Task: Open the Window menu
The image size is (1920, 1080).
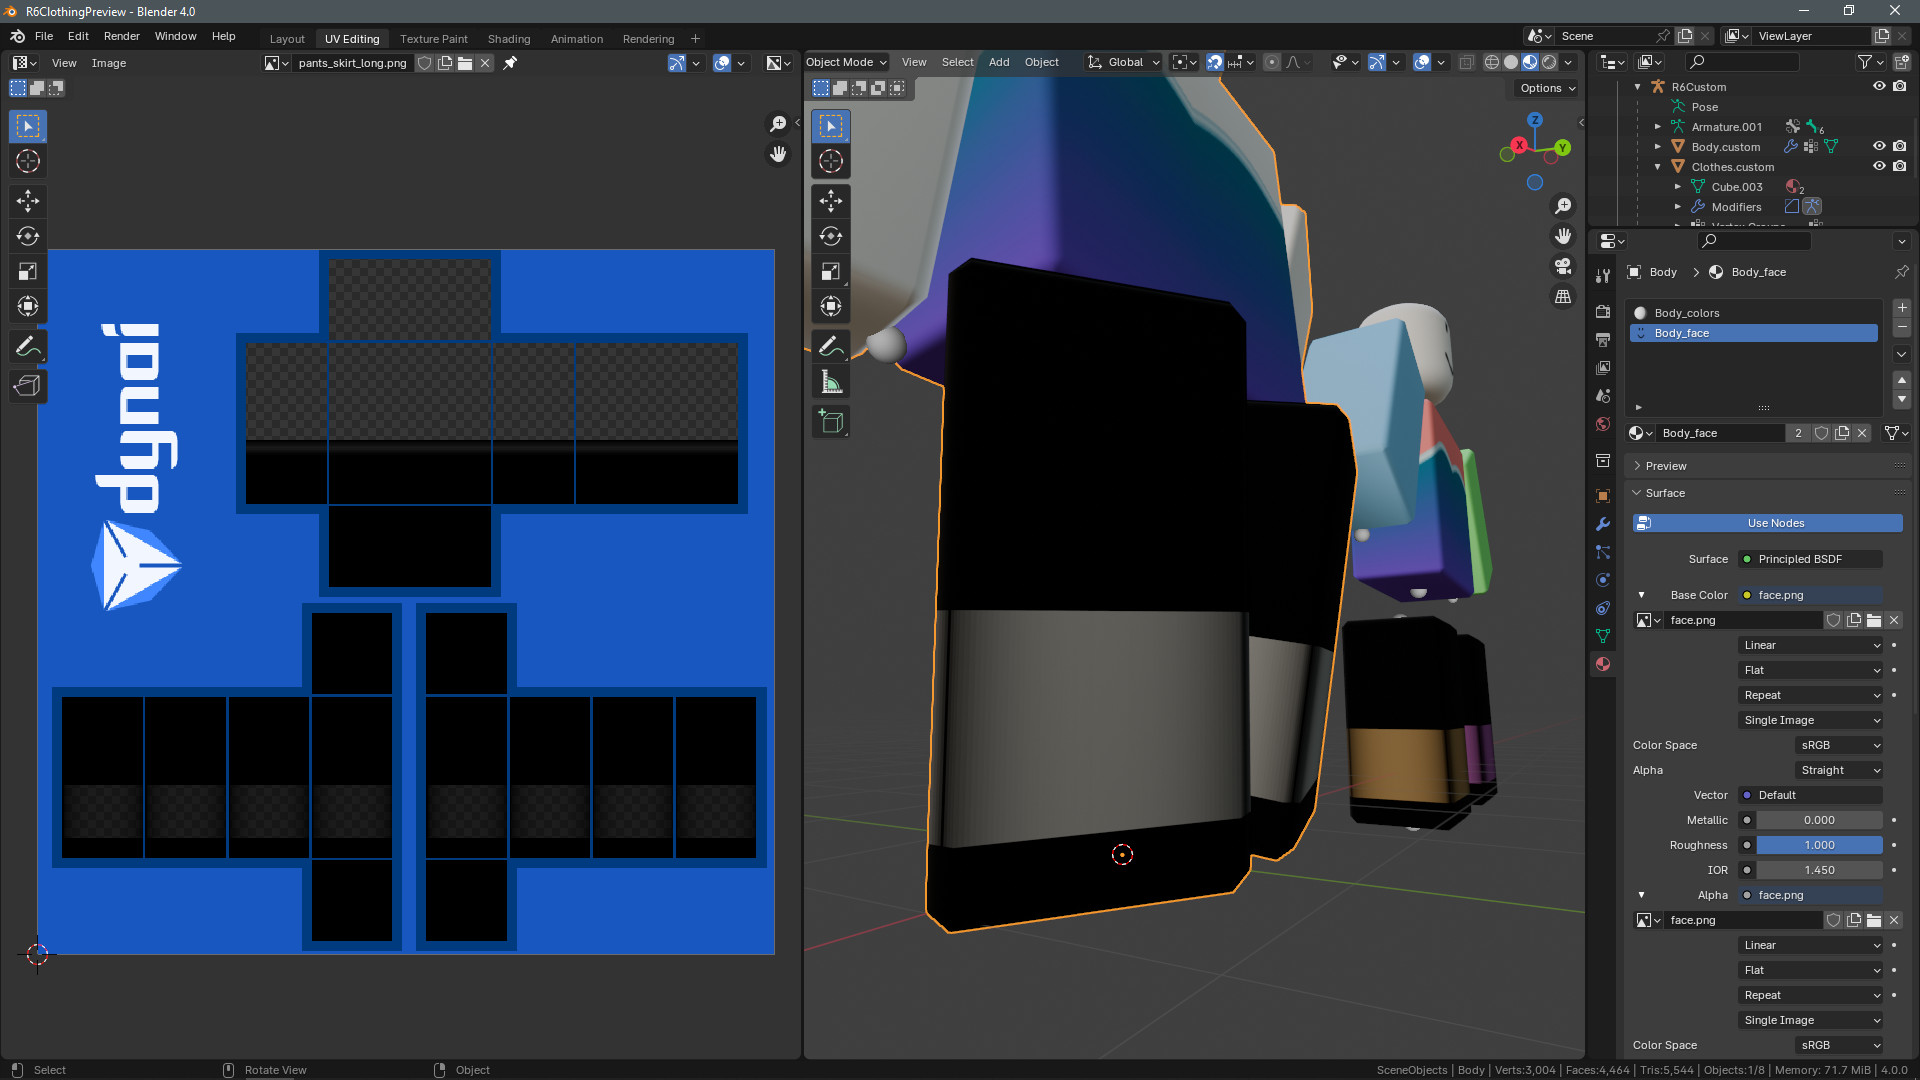Action: (x=176, y=36)
